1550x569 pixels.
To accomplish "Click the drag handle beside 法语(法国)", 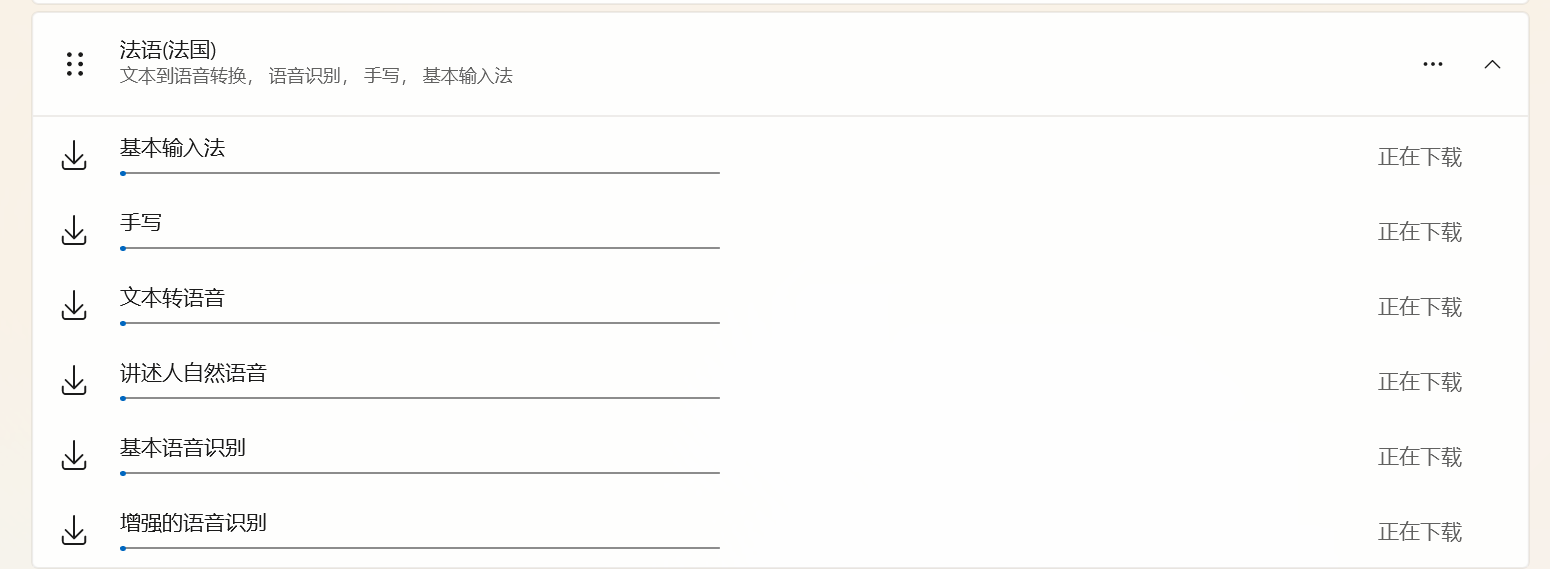I will point(75,64).
